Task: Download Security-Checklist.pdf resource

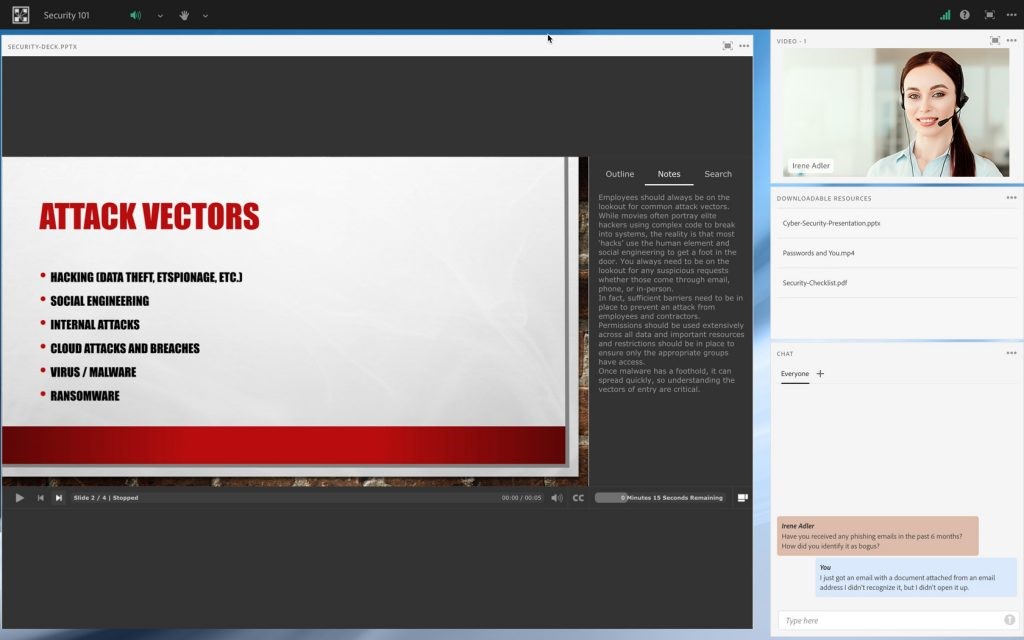Action: [815, 283]
